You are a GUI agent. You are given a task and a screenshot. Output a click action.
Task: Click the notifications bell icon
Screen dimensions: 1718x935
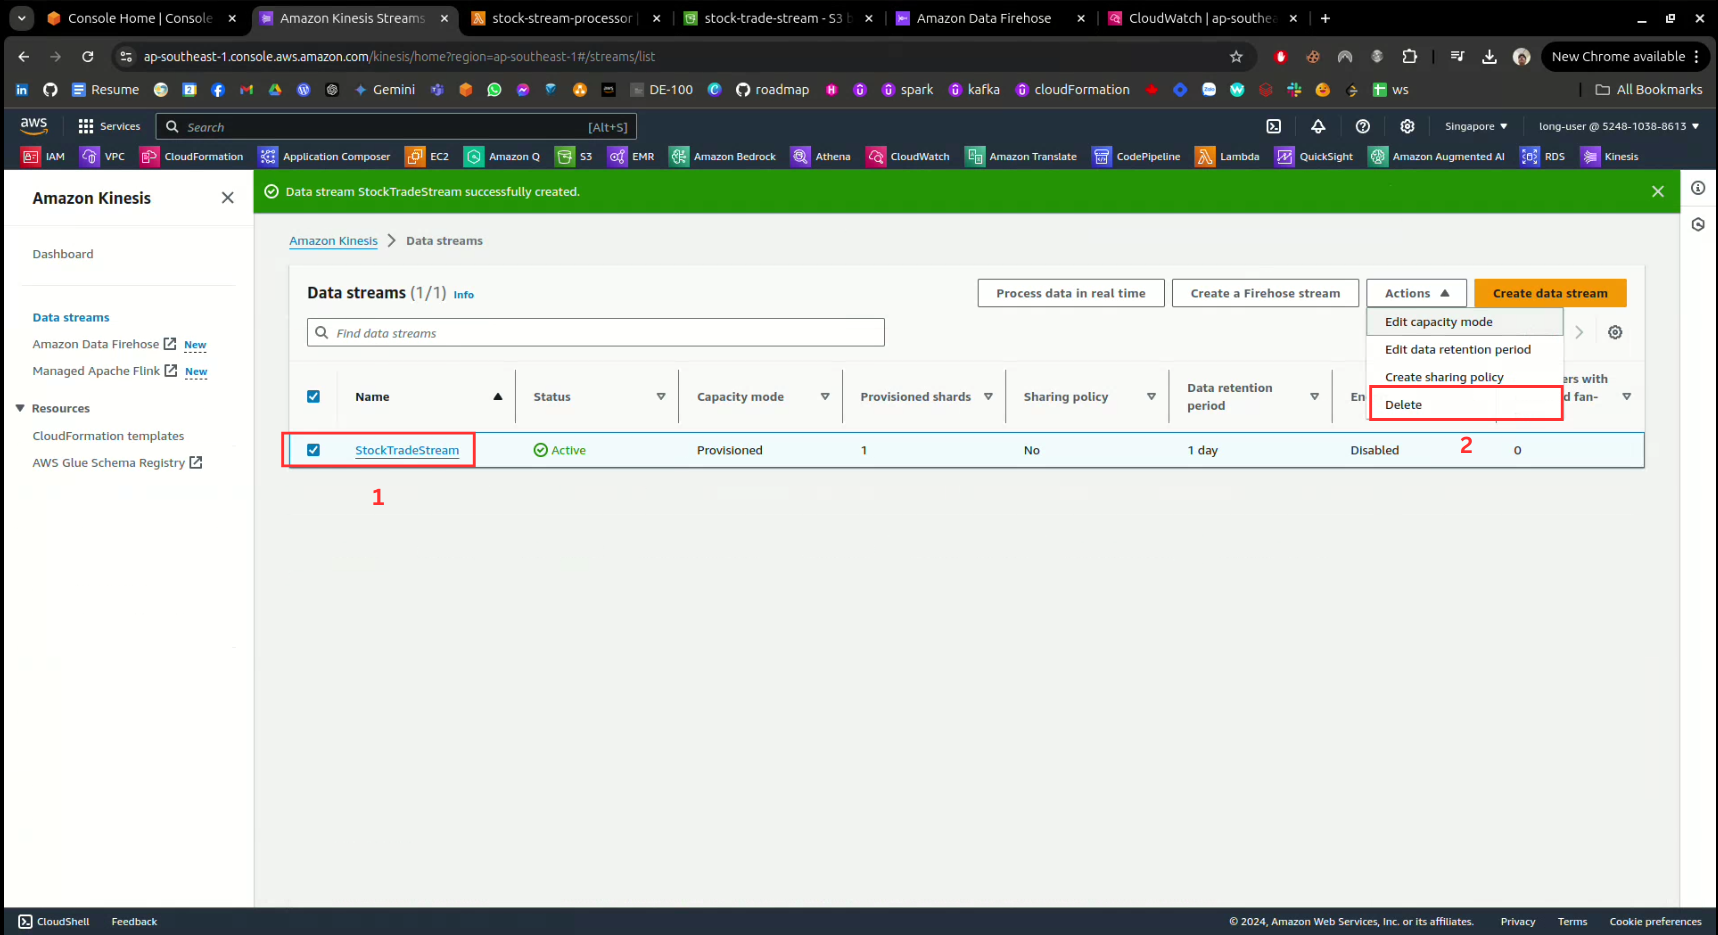coord(1318,126)
